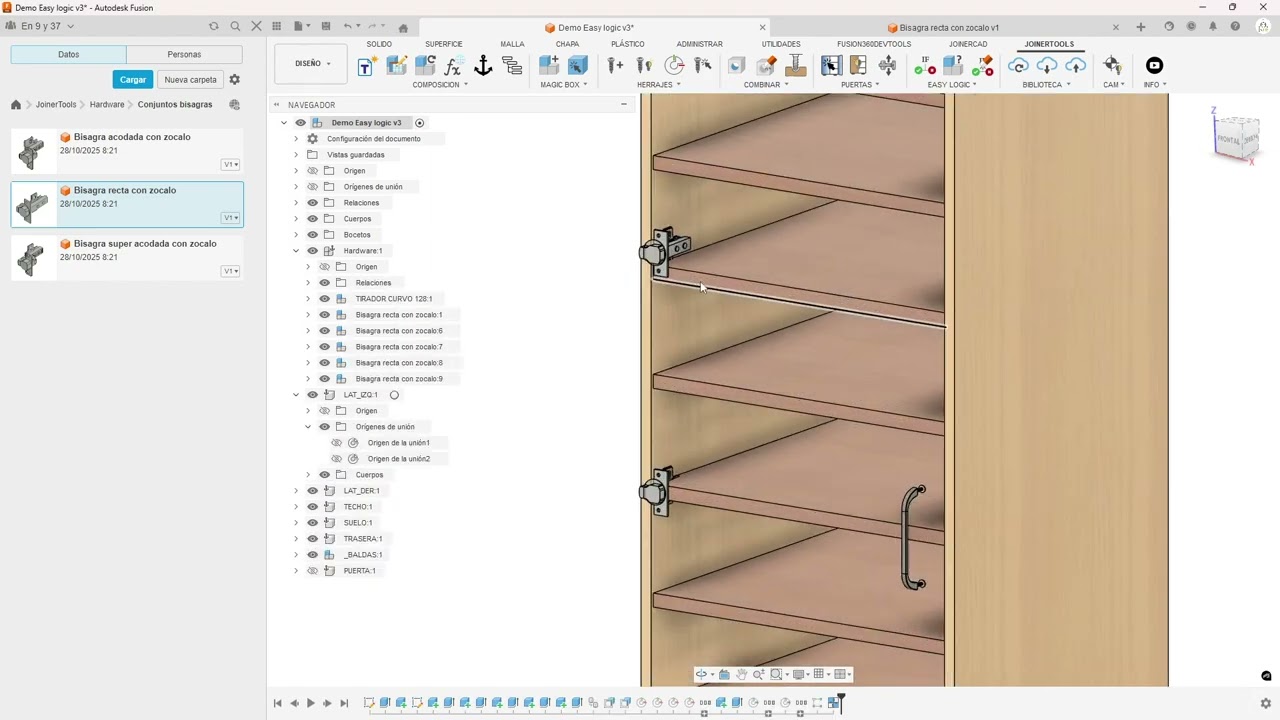
Task: Click the new tab plus icon
Action: (1140, 27)
